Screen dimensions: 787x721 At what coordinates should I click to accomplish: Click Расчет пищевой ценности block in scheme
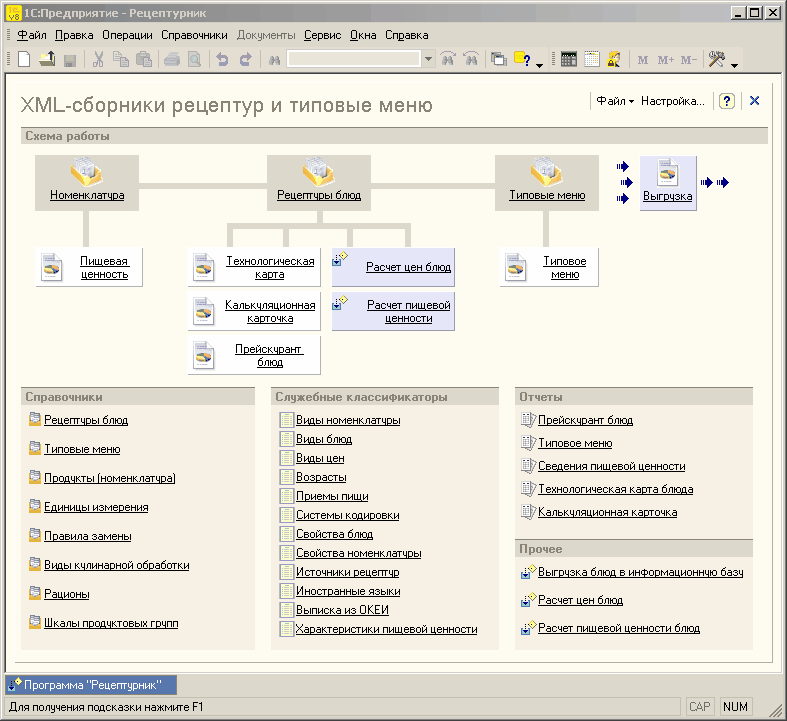pos(394,312)
